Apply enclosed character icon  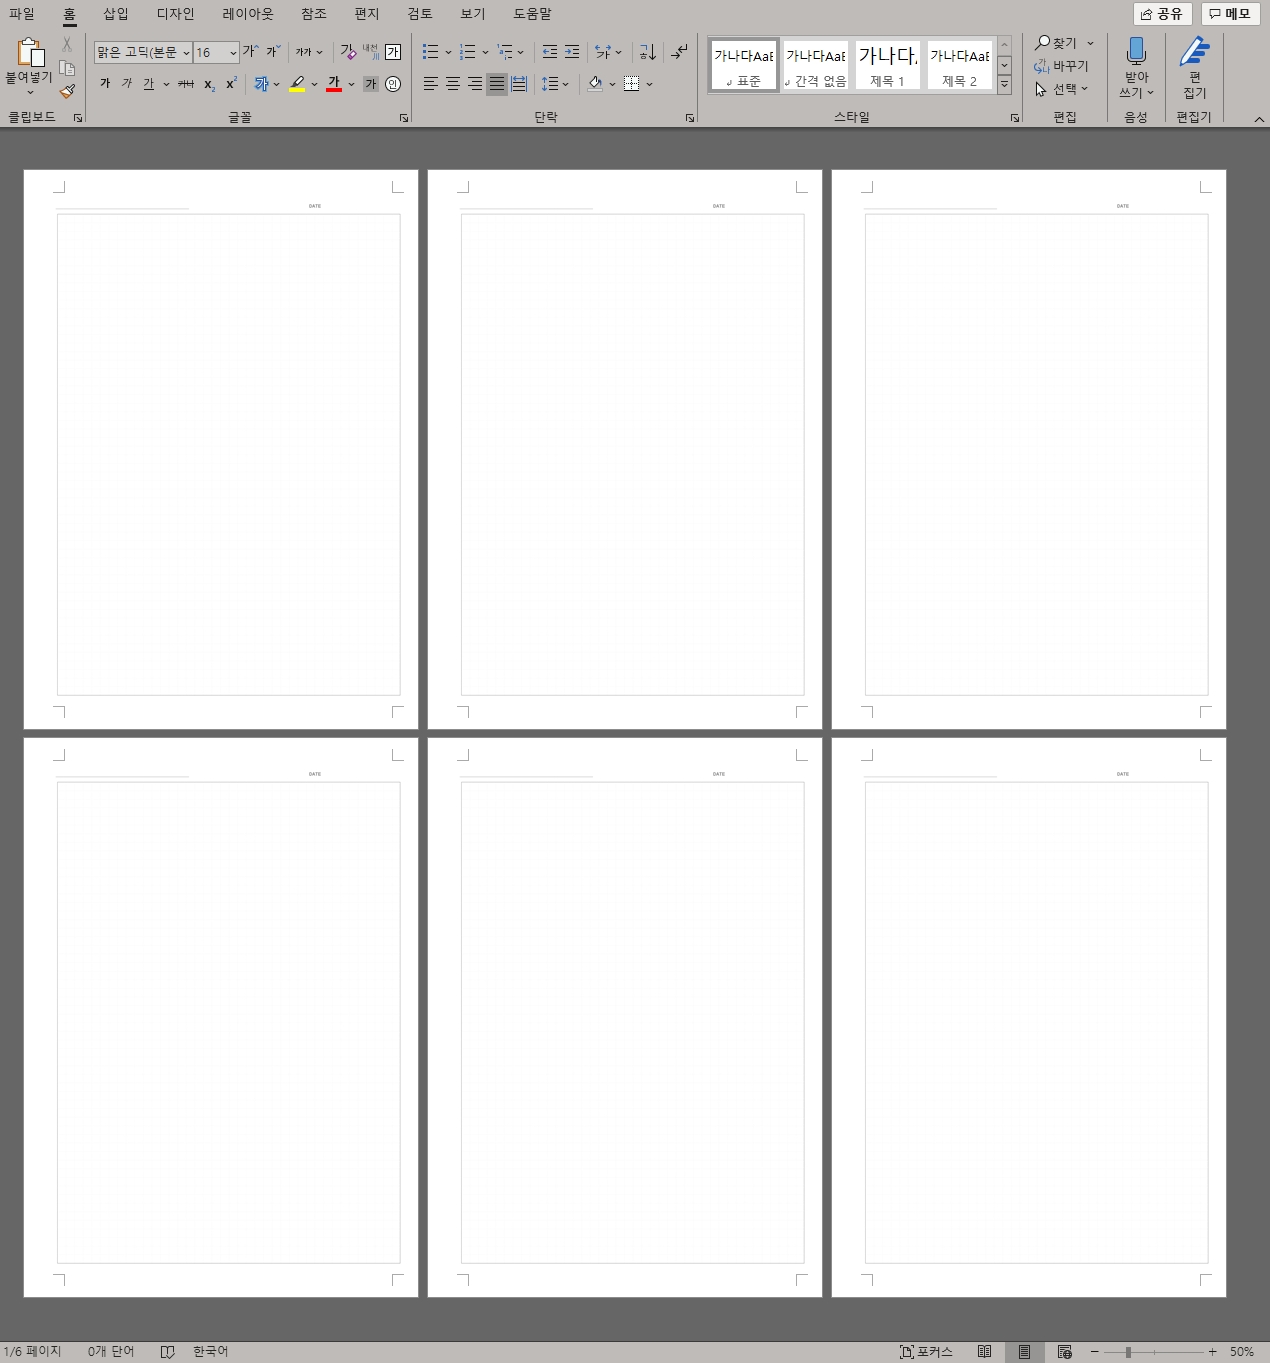click(x=393, y=84)
